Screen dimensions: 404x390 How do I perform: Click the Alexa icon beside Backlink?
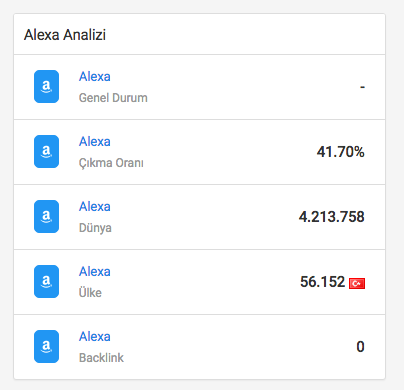point(46,346)
